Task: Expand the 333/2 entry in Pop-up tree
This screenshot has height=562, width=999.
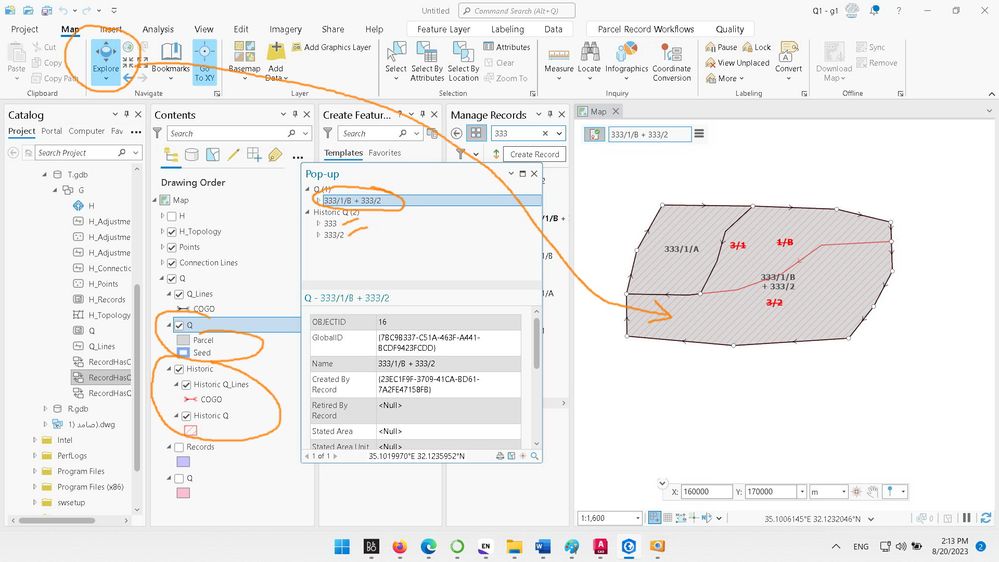Action: [x=319, y=235]
